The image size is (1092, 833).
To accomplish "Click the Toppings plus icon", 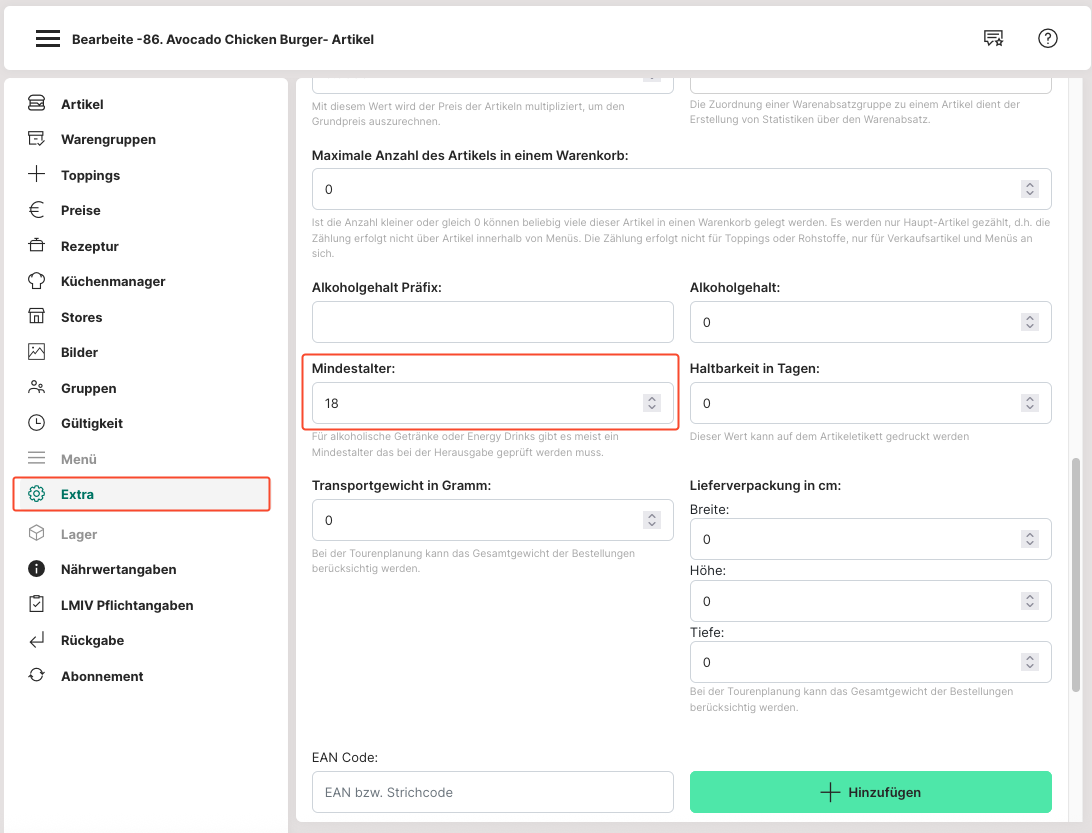I will pos(37,175).
